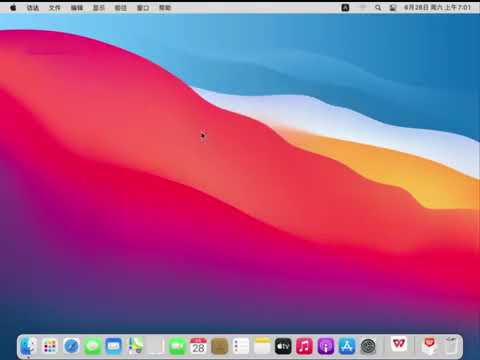
Task: Launch Reminders from the Dock
Action: tap(241, 346)
